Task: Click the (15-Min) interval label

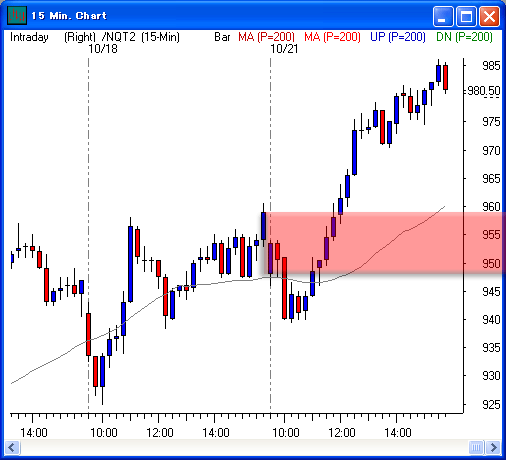Action: [160, 37]
